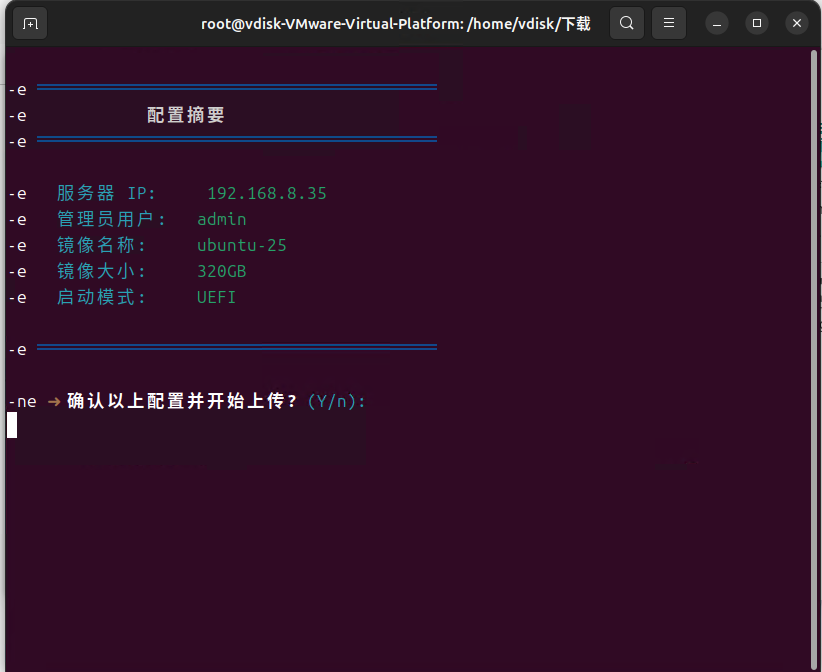Click the orange arrow before the prompt
Screen dimensions: 822x672
(54, 401)
